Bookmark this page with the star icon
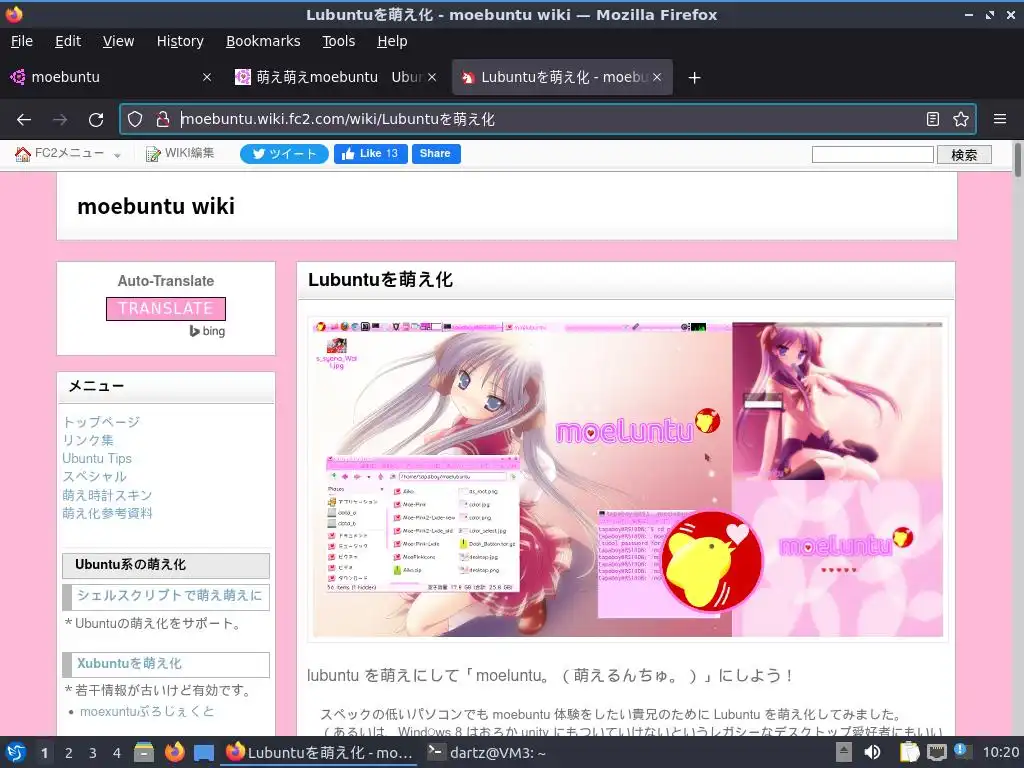 (961, 119)
